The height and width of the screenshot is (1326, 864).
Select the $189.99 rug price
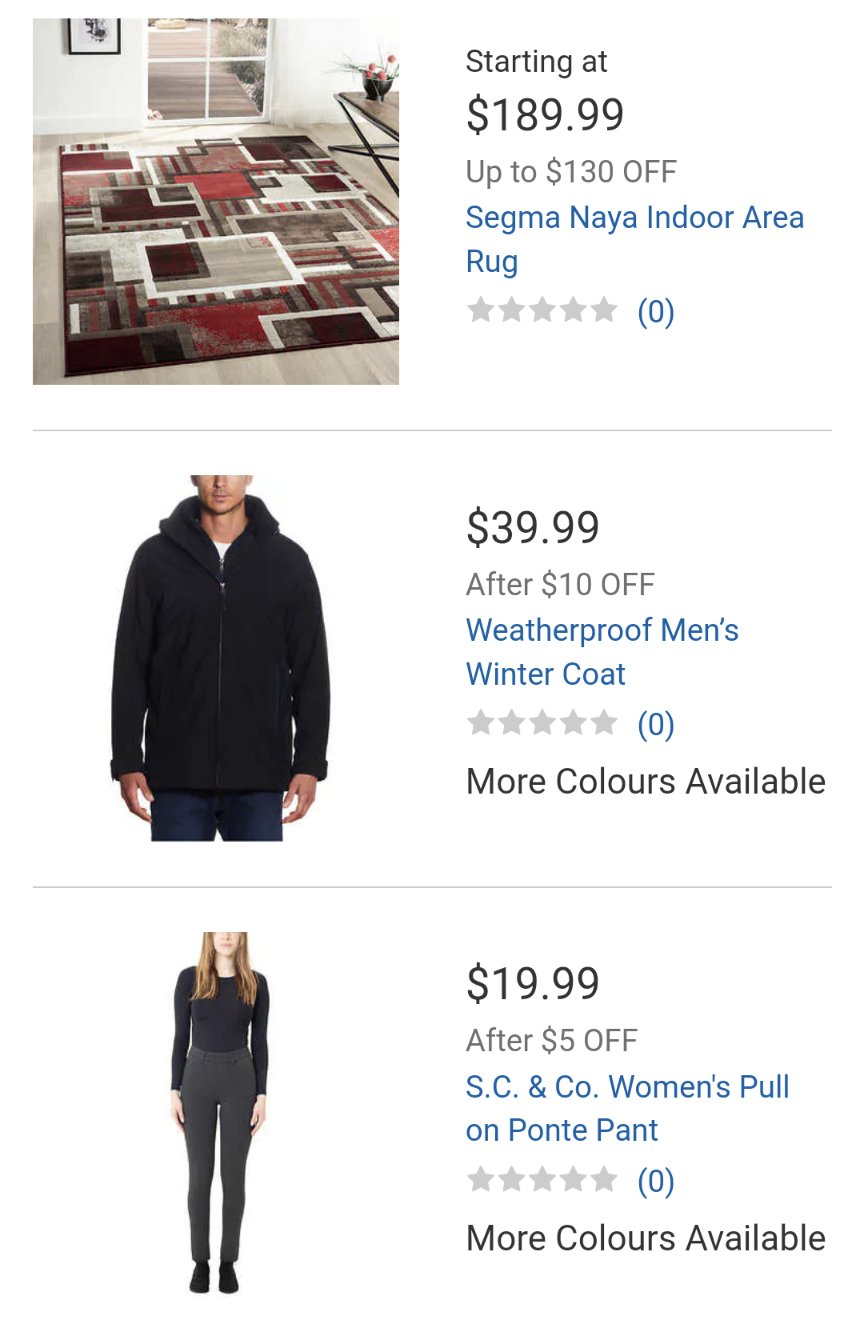click(x=545, y=115)
